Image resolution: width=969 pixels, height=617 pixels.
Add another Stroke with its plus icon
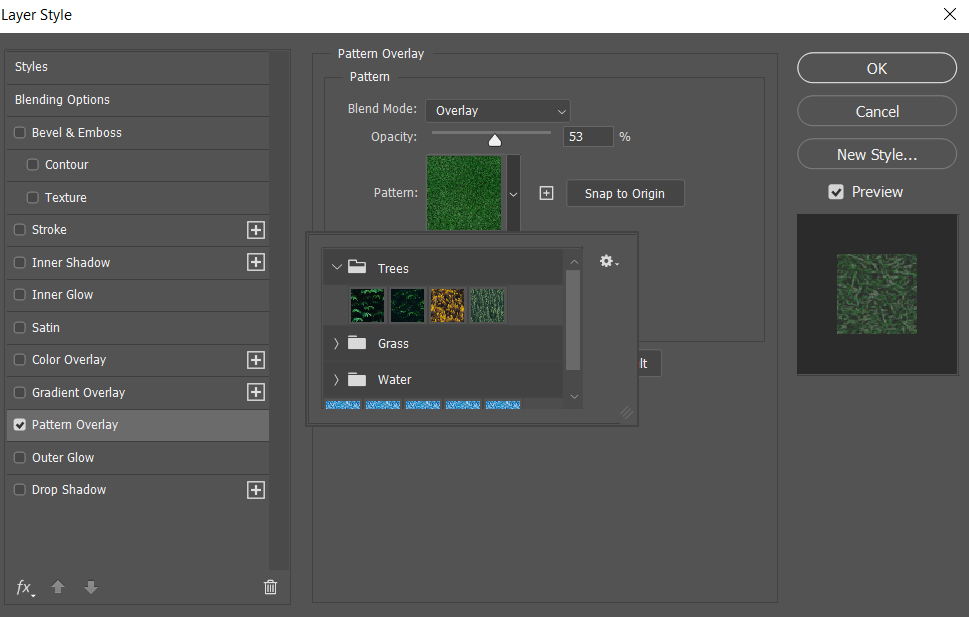[x=256, y=230]
